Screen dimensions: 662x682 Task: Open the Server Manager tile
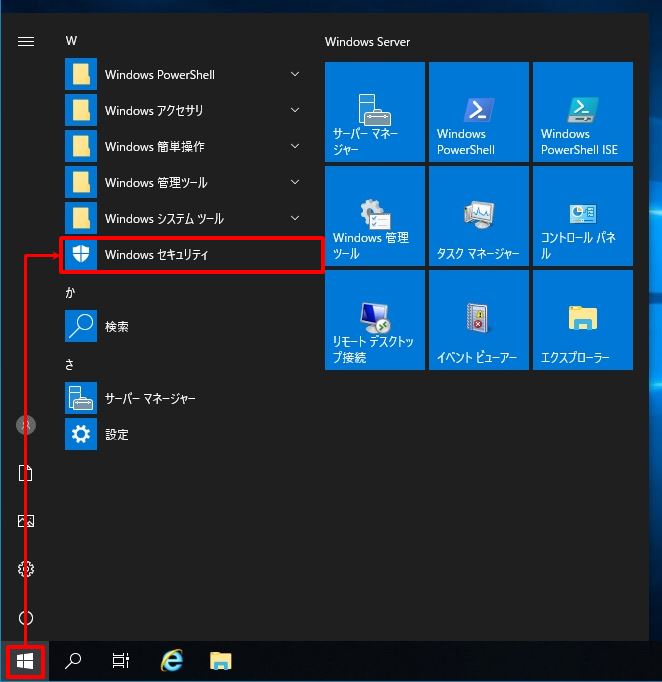[374, 112]
